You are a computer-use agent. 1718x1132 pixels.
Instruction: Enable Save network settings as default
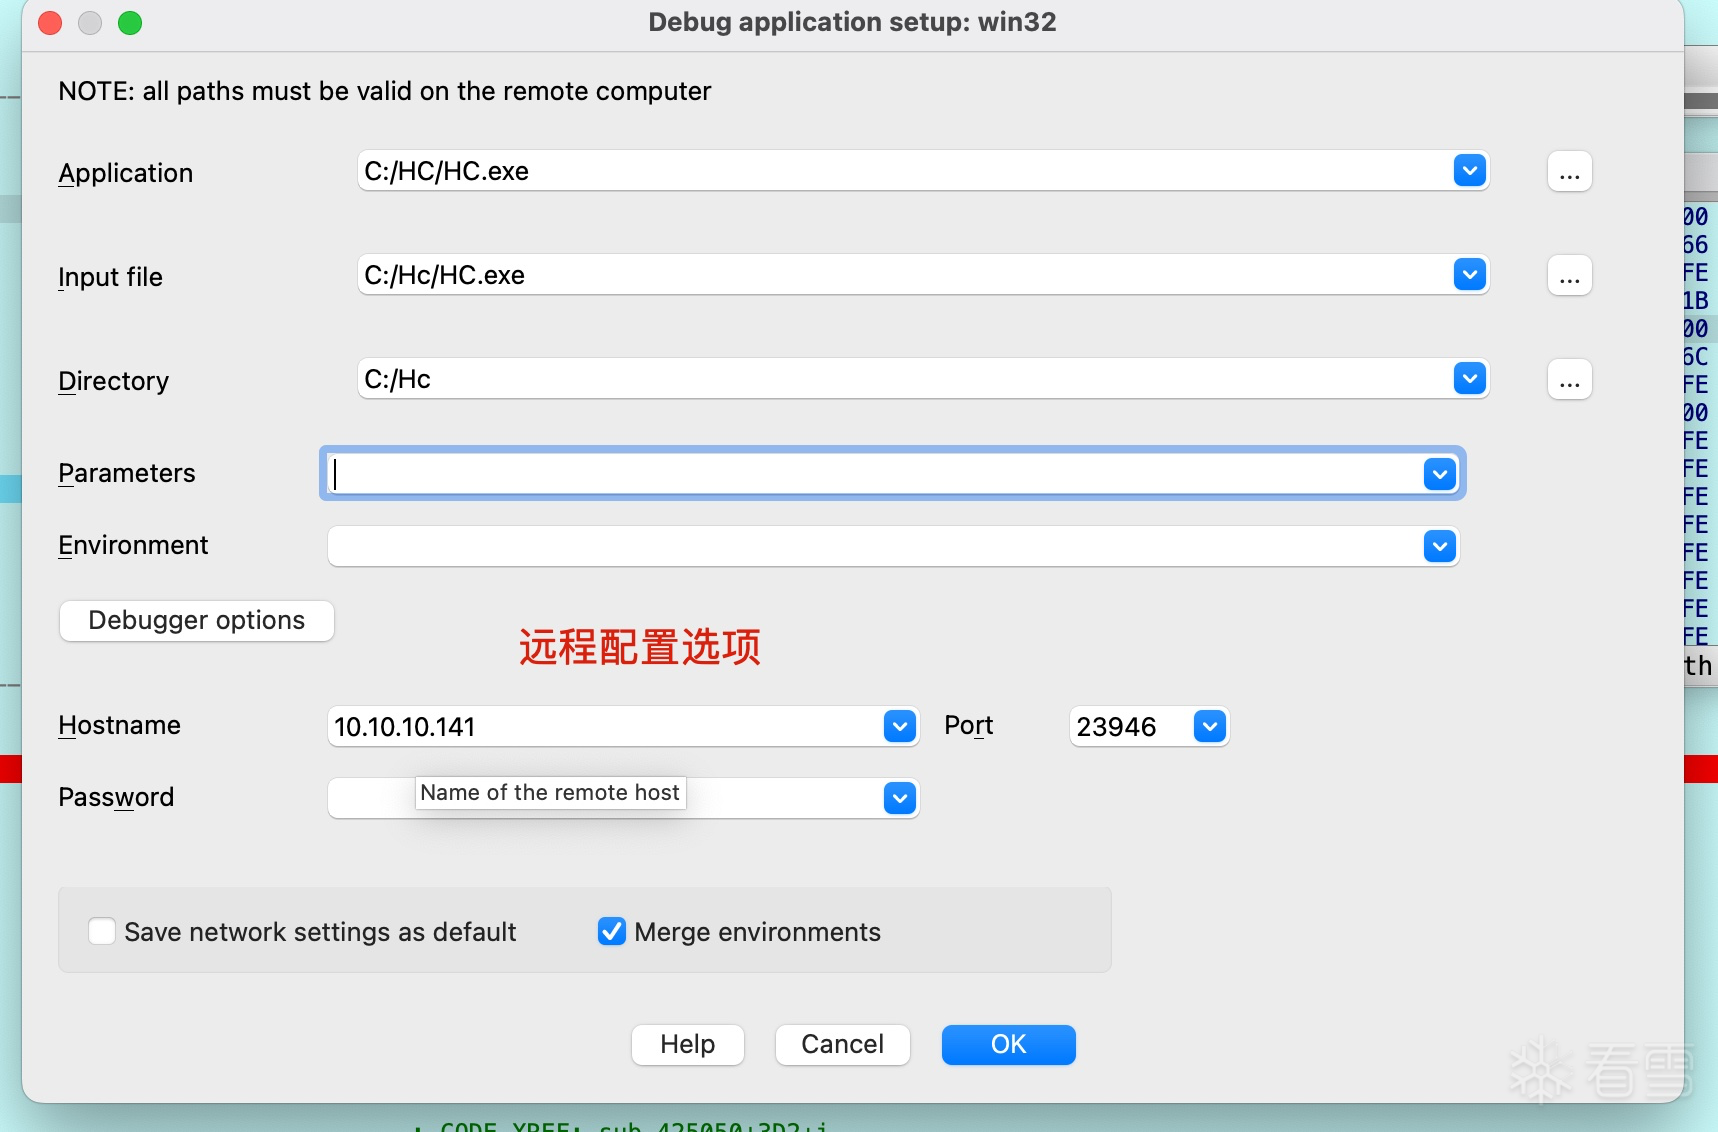pyautogui.click(x=102, y=932)
